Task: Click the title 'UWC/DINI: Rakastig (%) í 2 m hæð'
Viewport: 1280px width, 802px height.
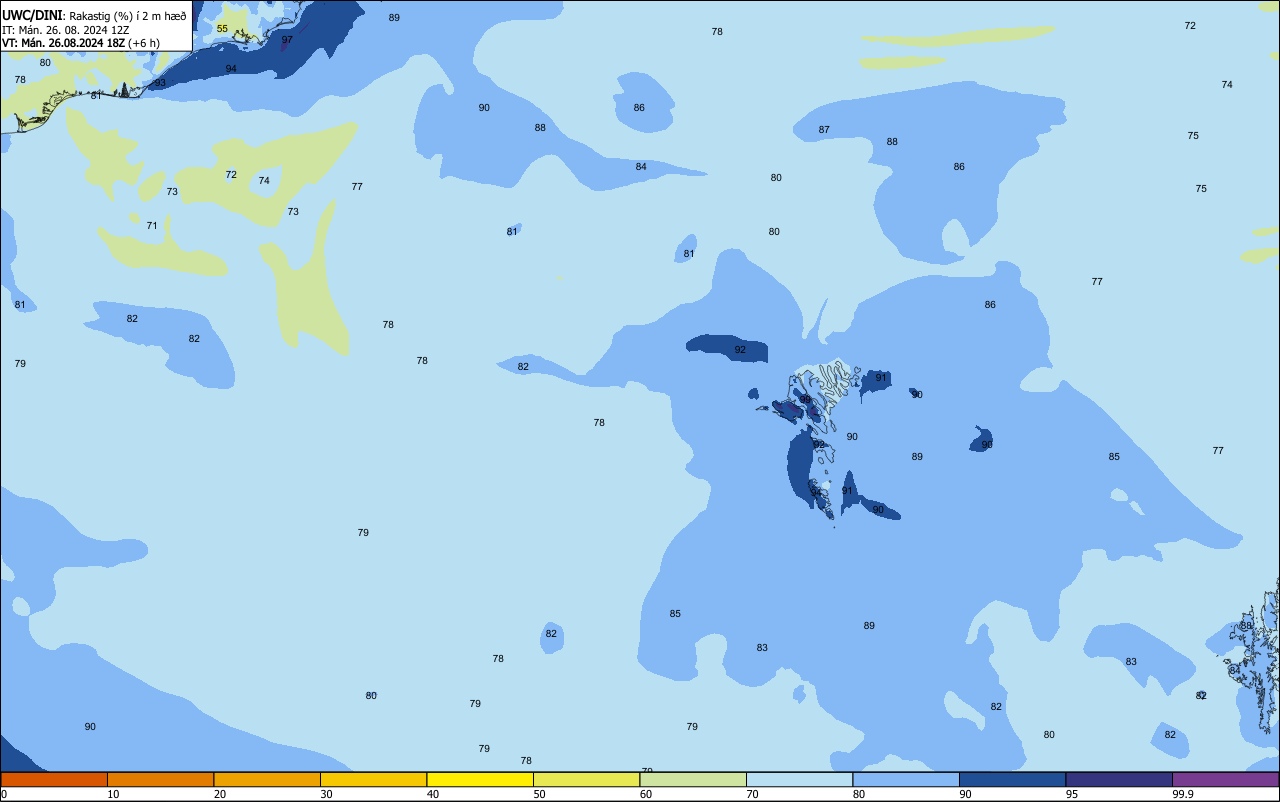Action: pyautogui.click(x=94, y=16)
